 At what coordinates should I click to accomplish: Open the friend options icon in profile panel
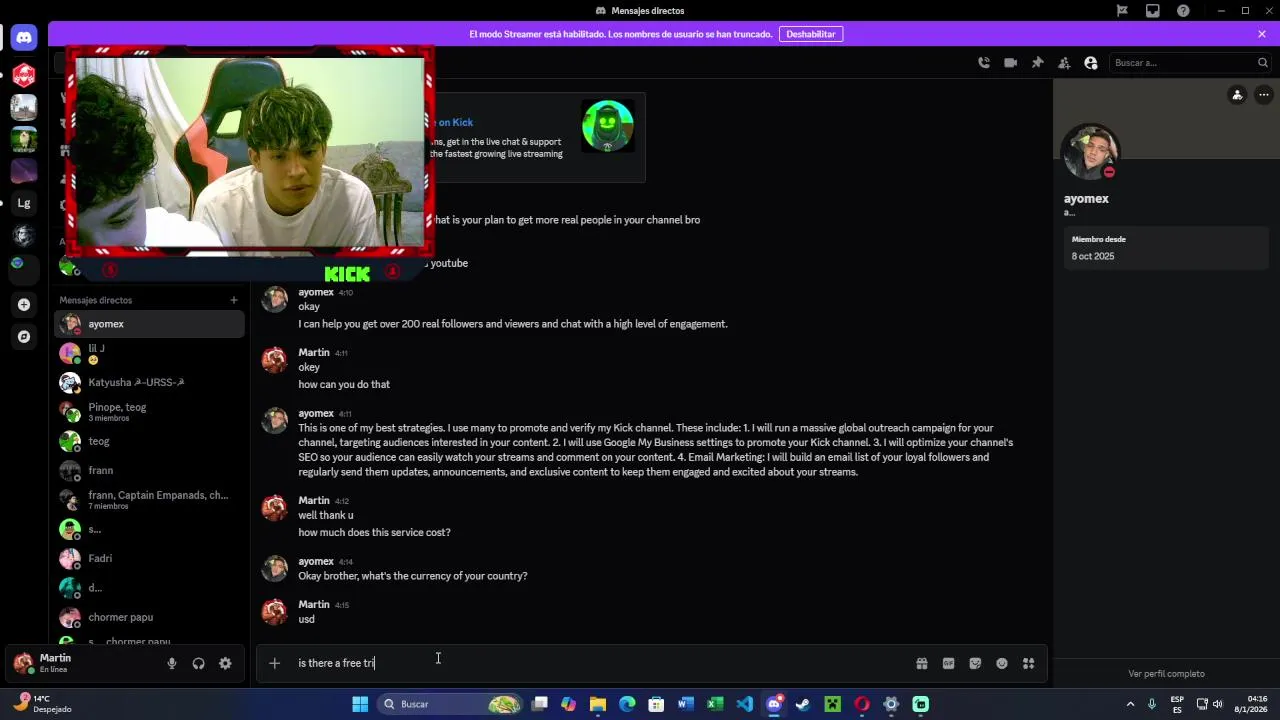[x=1237, y=95]
